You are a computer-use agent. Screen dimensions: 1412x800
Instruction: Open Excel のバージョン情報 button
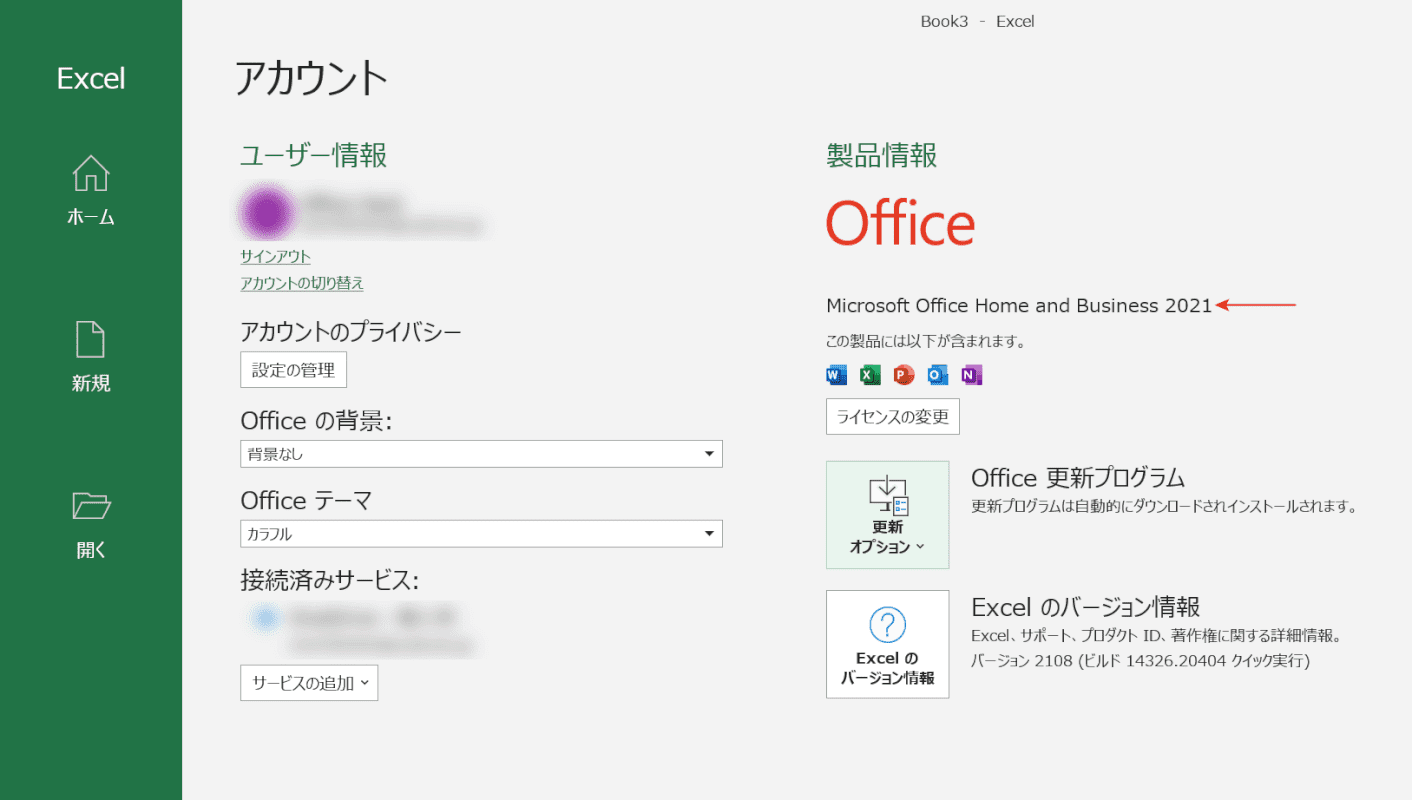(x=887, y=644)
